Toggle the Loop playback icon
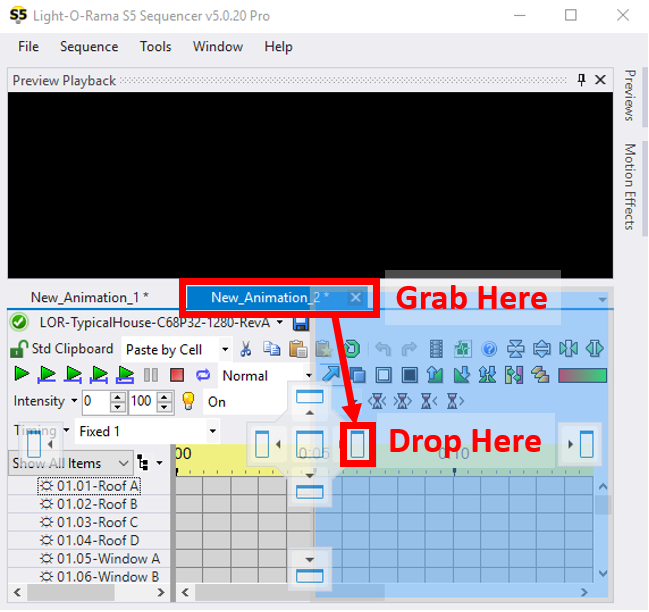Screen dimensions: 649x612 tap(203, 375)
